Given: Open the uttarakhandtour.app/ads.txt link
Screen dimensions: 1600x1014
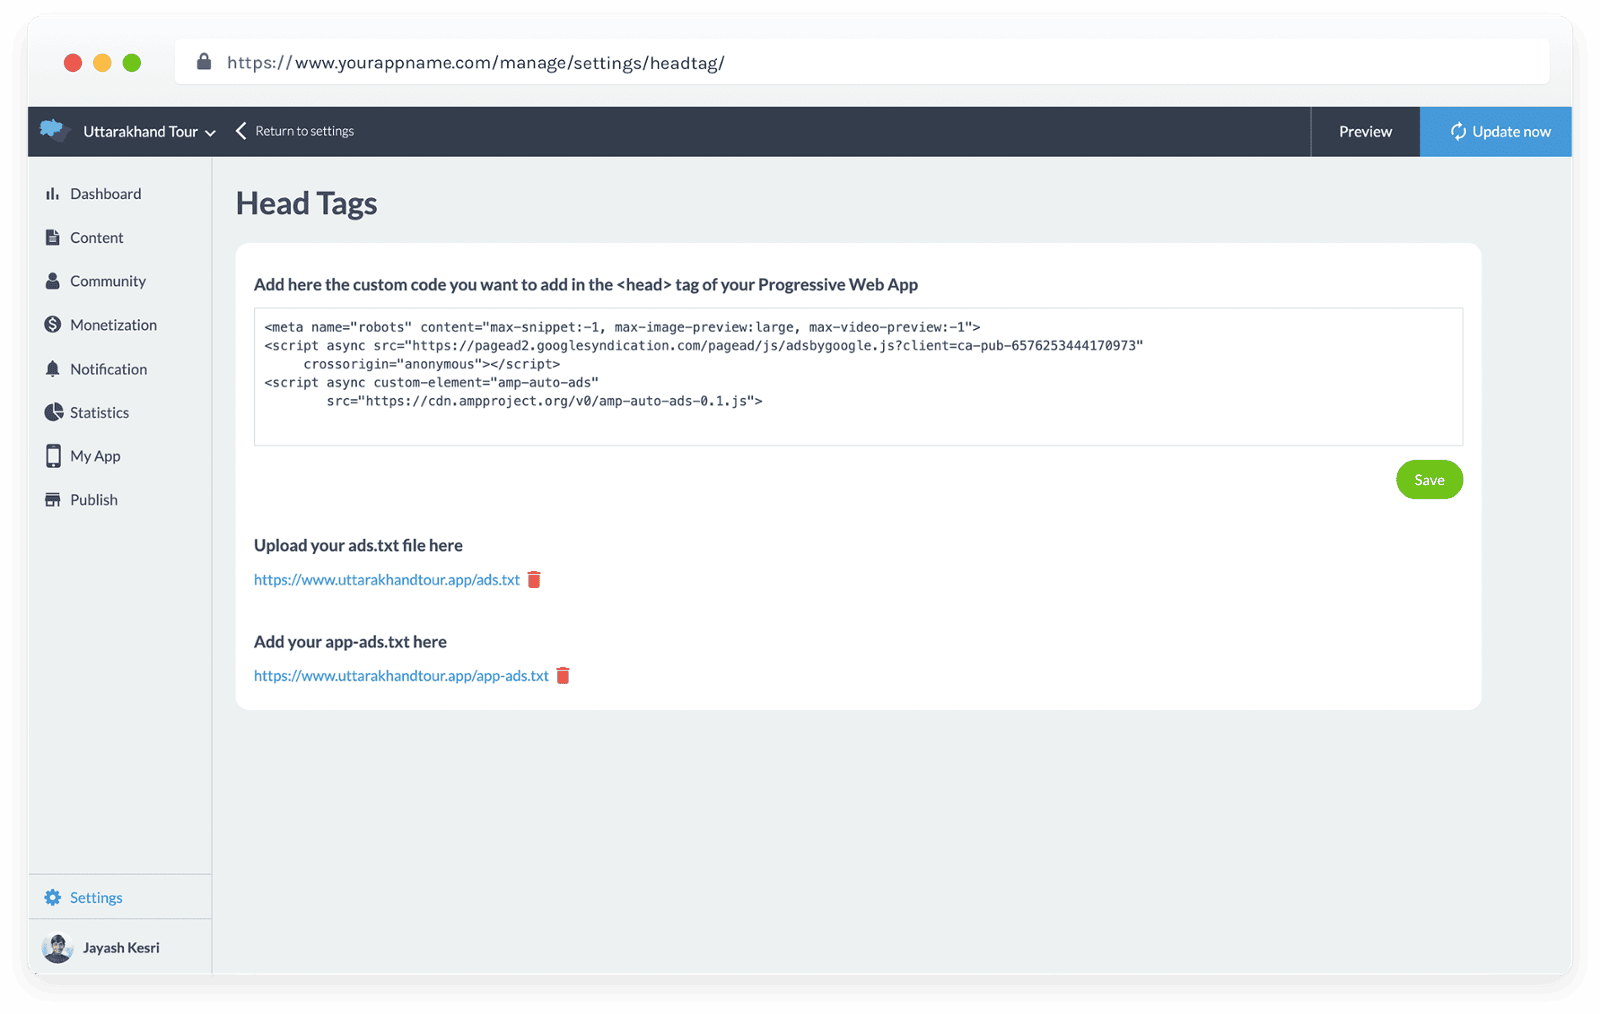Looking at the screenshot, I should click(387, 580).
